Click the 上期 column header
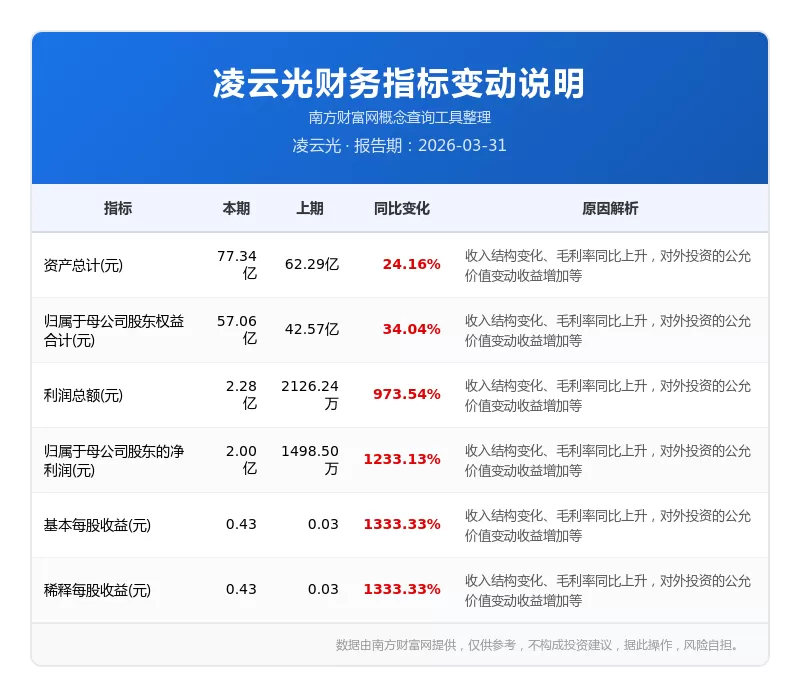The width and height of the screenshot is (800, 697). pyautogui.click(x=310, y=208)
